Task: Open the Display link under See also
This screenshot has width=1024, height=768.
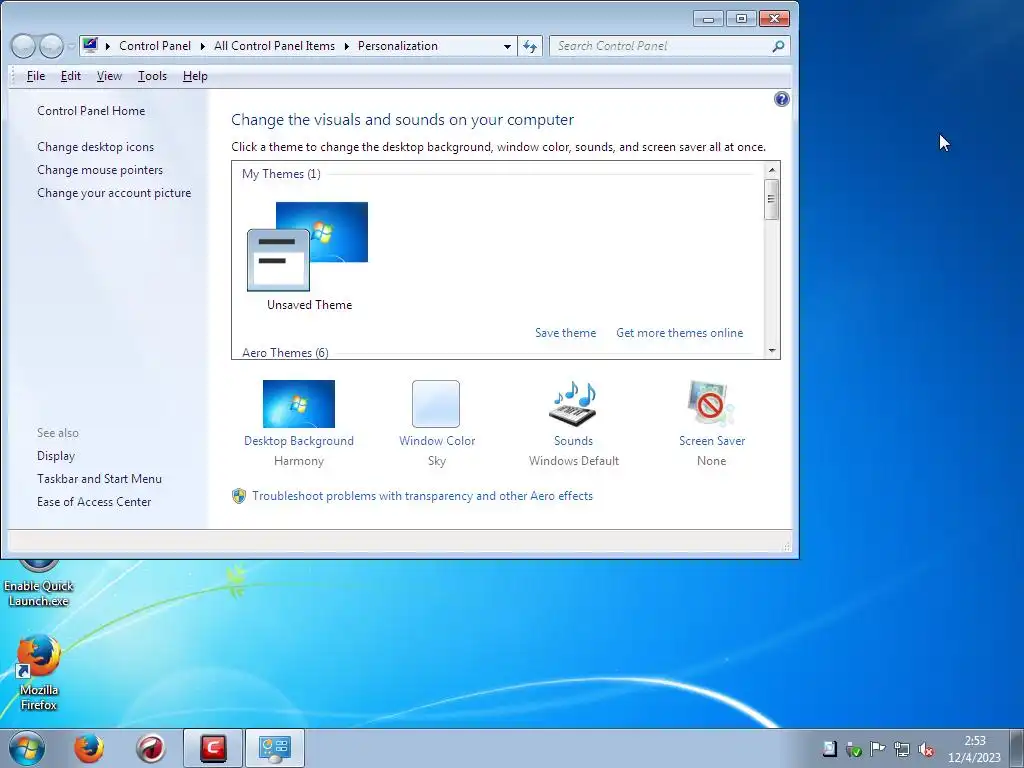Action: click(56, 456)
